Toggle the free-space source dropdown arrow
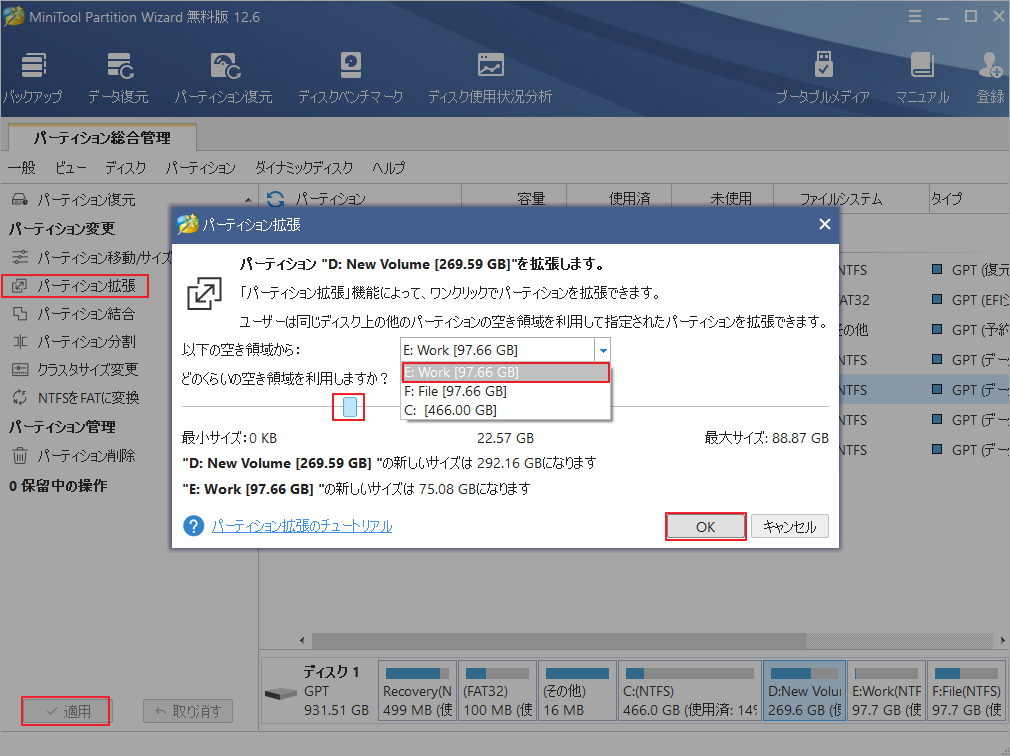Viewport: 1010px width, 756px height. pyautogui.click(x=603, y=350)
